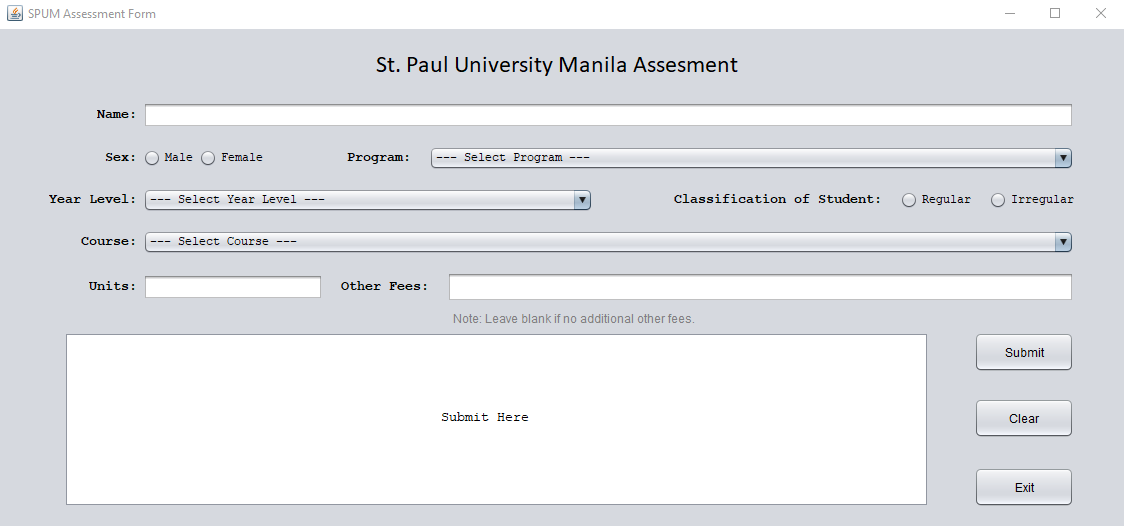Click the Name label
Image resolution: width=1124 pixels, height=526 pixels.
tap(116, 114)
